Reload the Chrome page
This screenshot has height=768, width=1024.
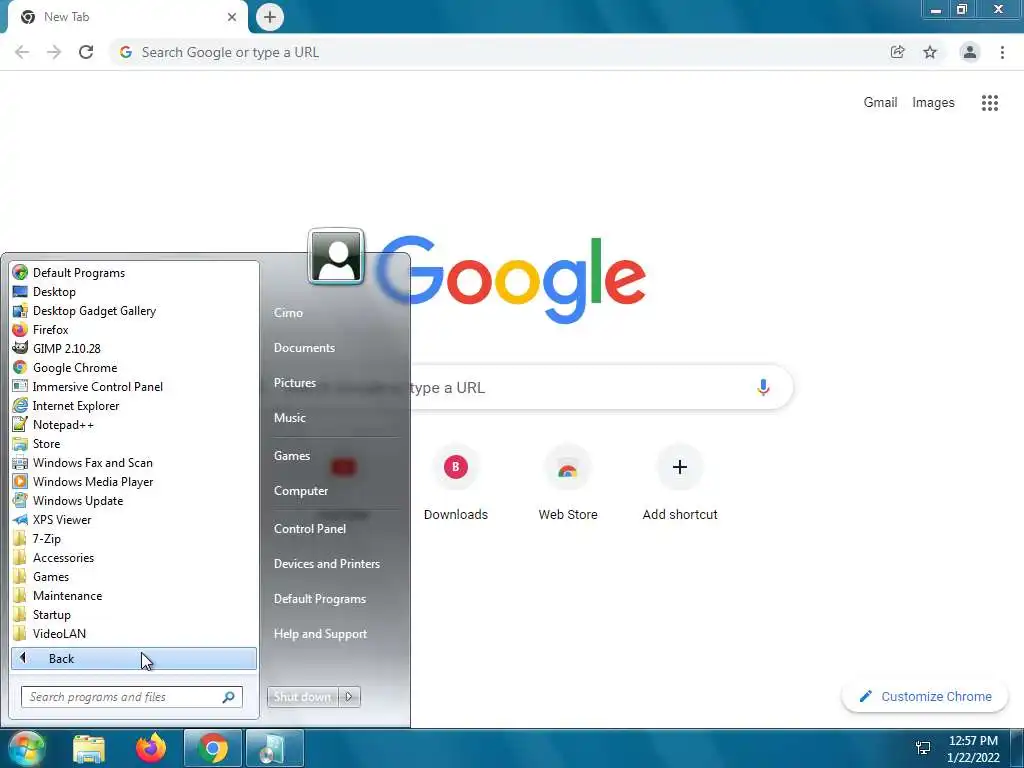tap(86, 52)
